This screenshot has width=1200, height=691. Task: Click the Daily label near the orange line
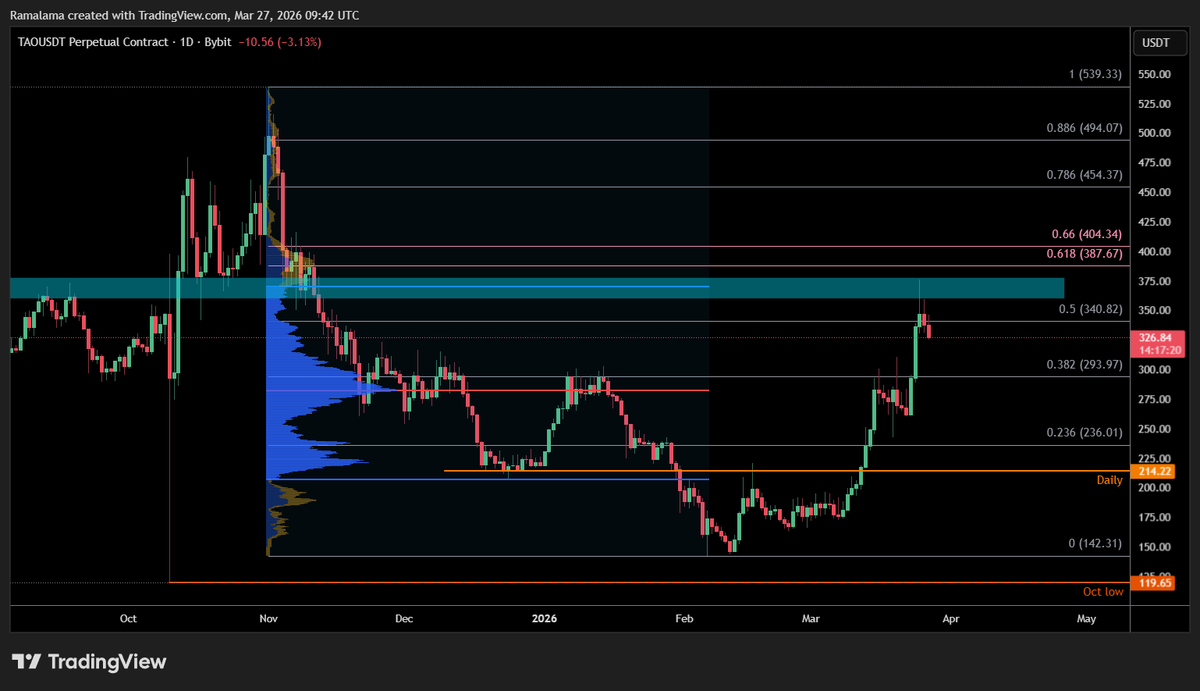click(x=1110, y=479)
